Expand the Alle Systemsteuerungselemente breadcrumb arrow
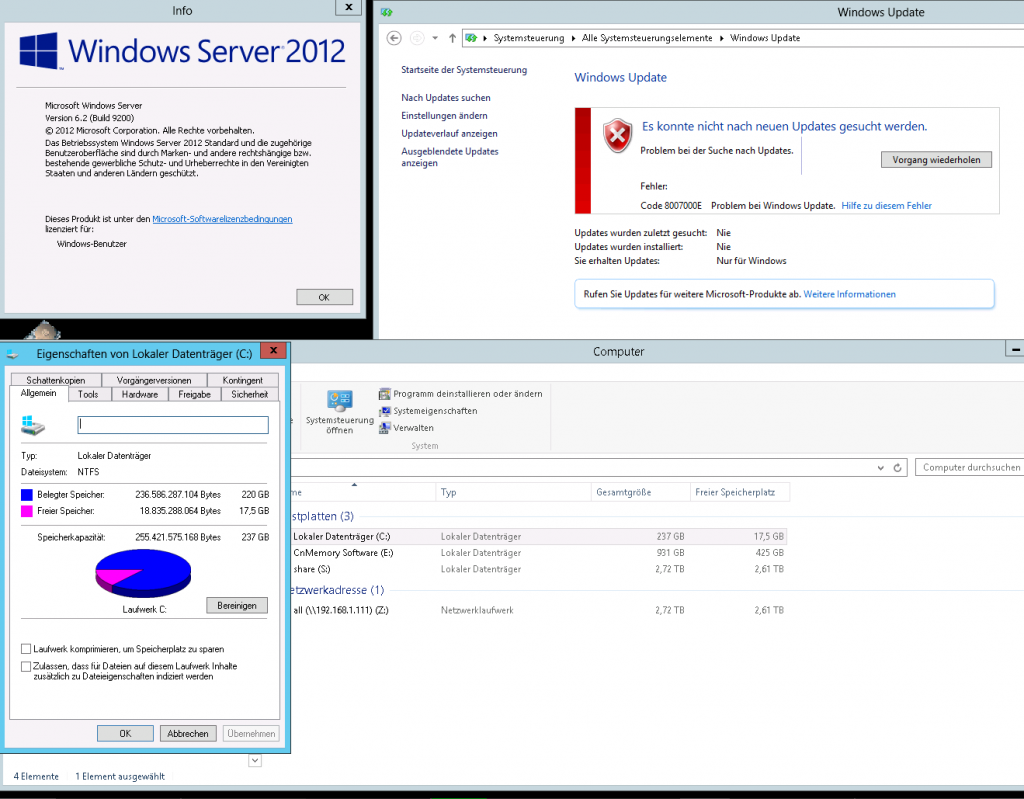The height and width of the screenshot is (799, 1024). [722, 38]
